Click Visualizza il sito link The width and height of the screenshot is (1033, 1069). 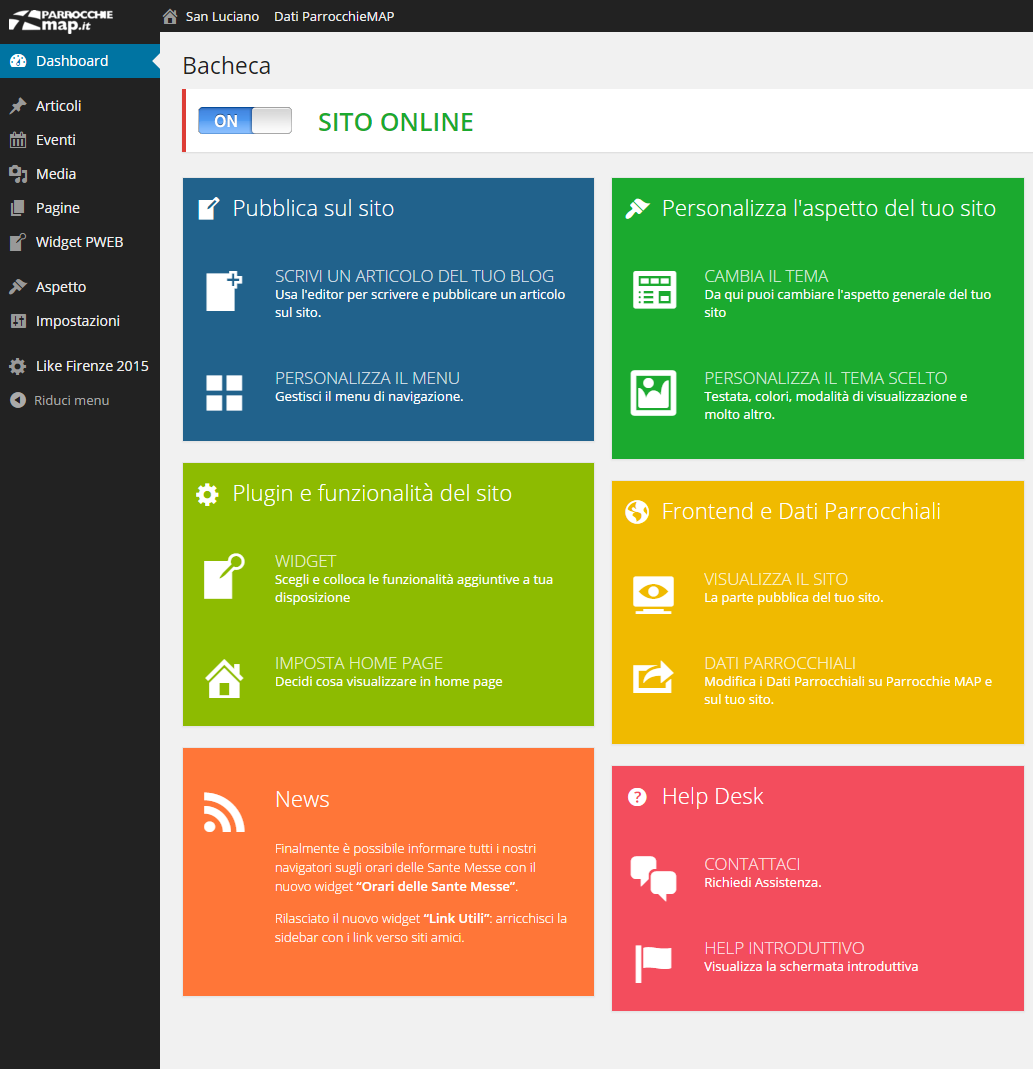[x=775, y=579]
